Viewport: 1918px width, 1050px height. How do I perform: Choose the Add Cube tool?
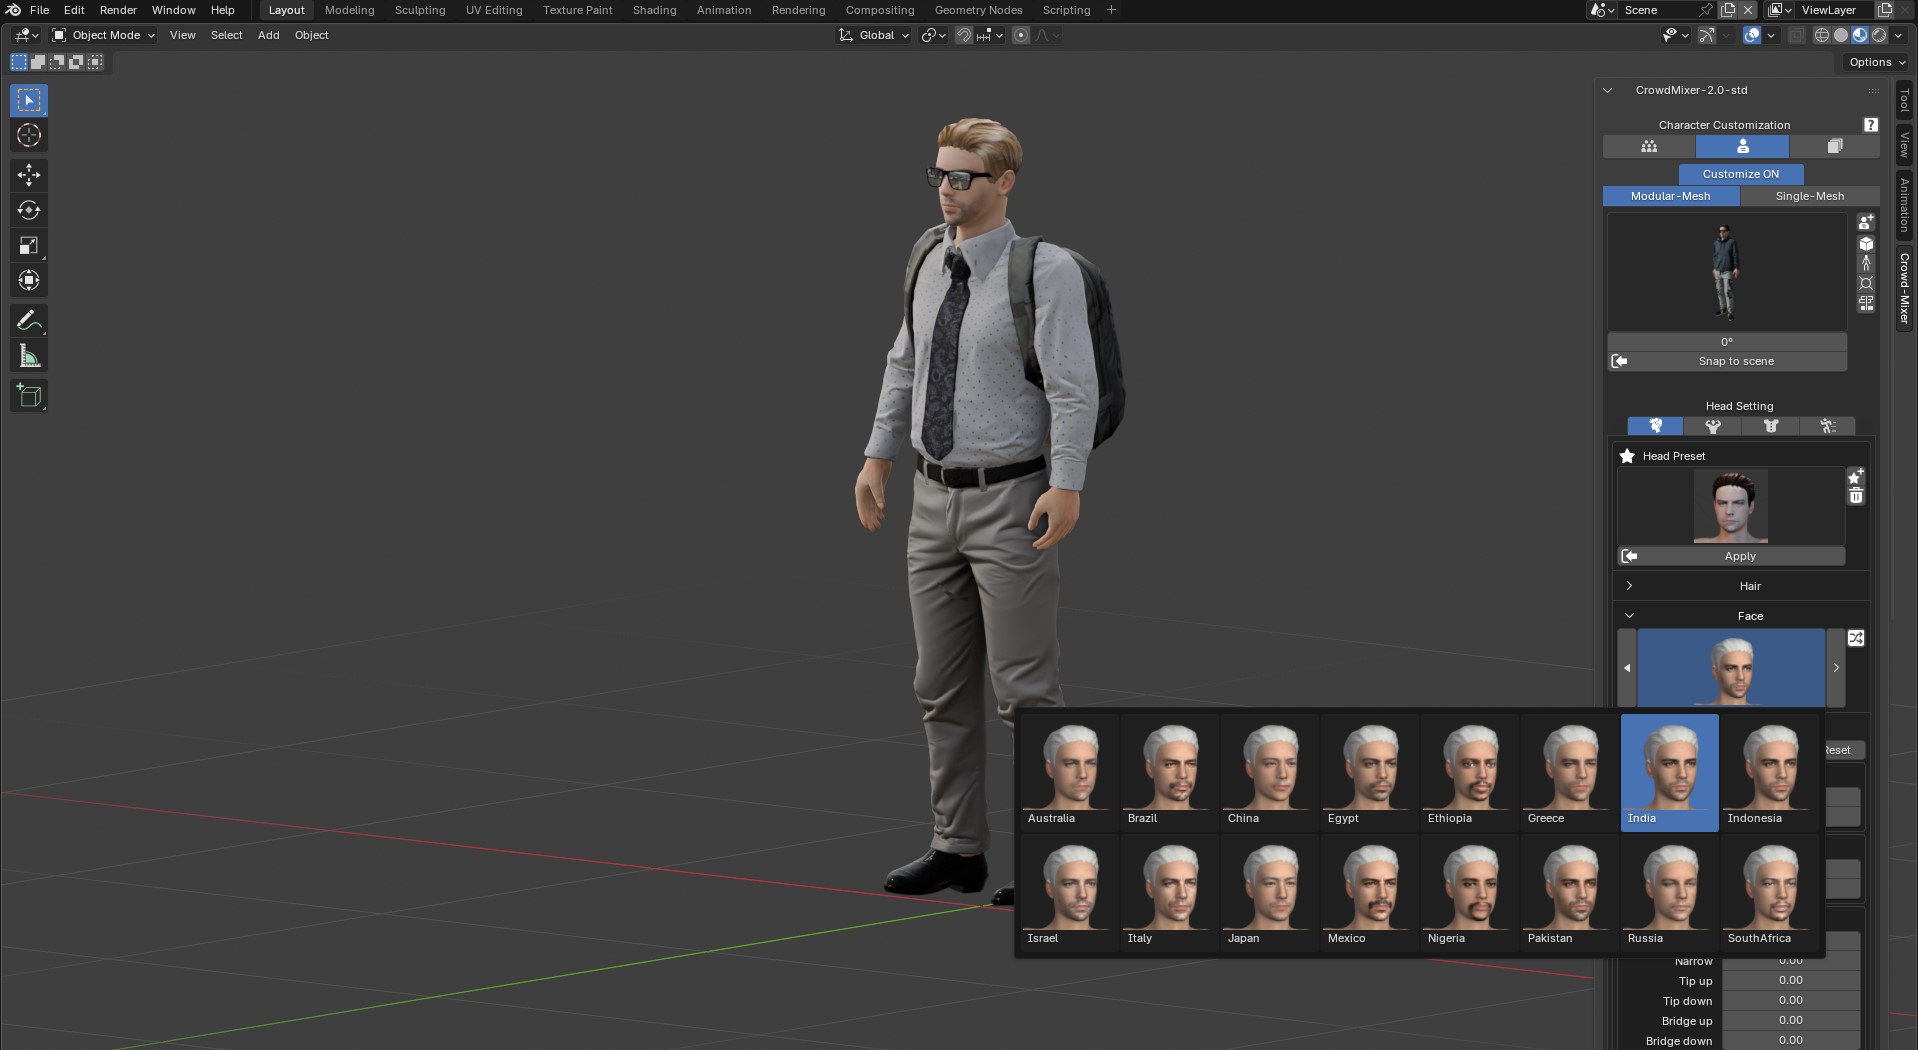[x=29, y=396]
